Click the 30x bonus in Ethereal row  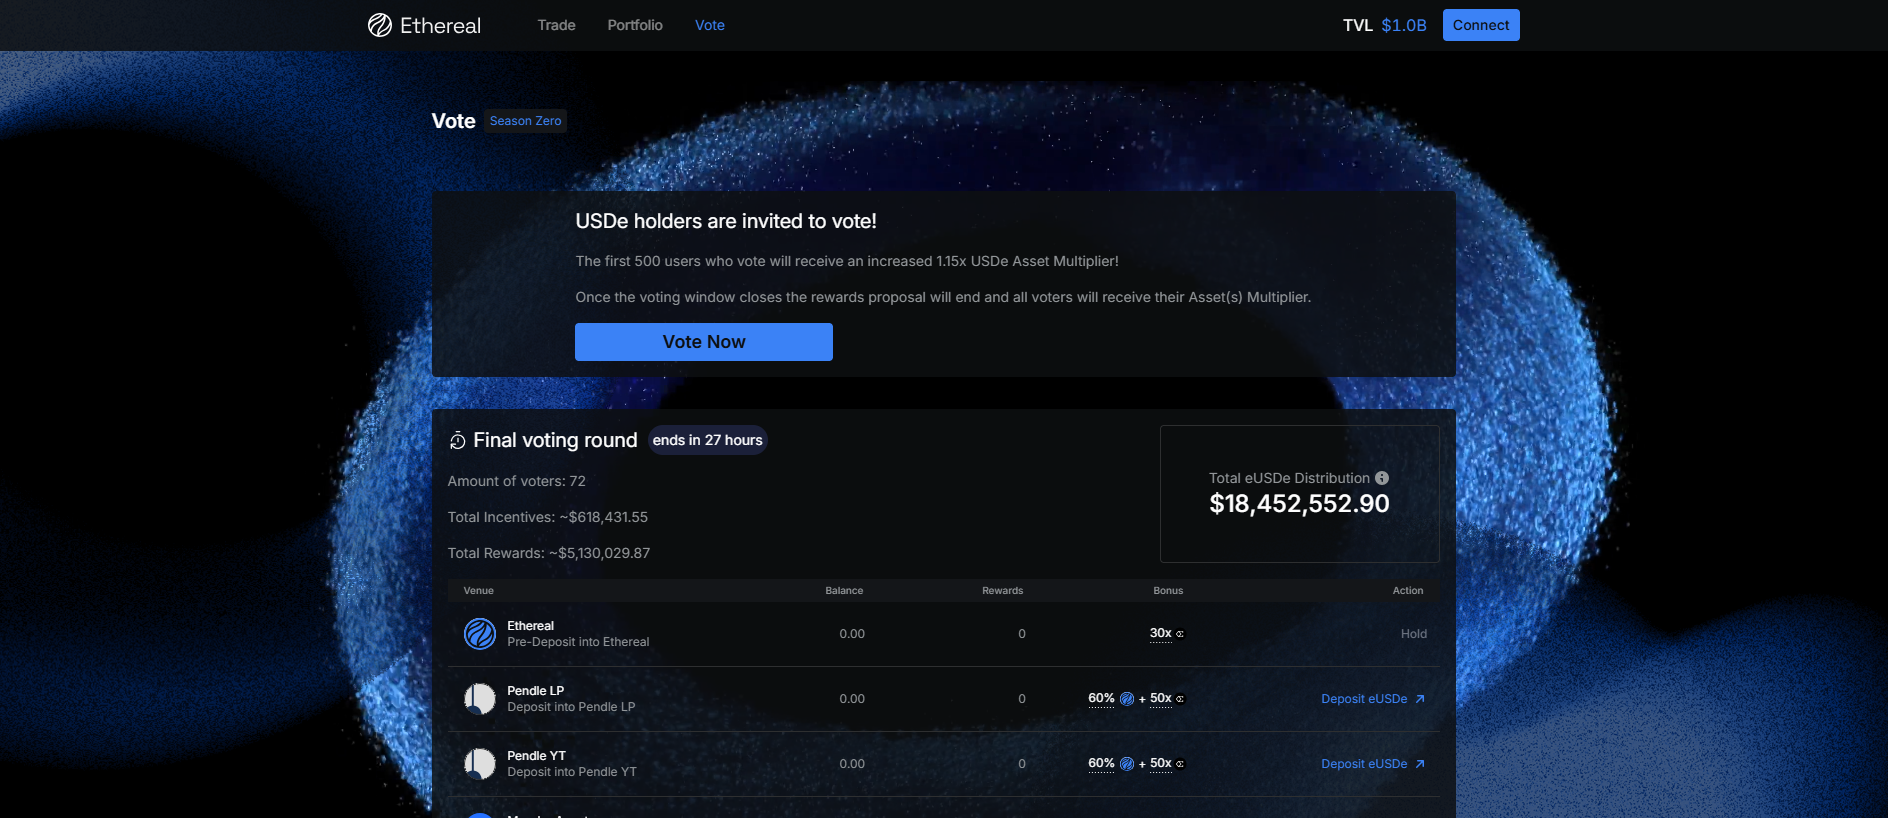click(x=1160, y=633)
